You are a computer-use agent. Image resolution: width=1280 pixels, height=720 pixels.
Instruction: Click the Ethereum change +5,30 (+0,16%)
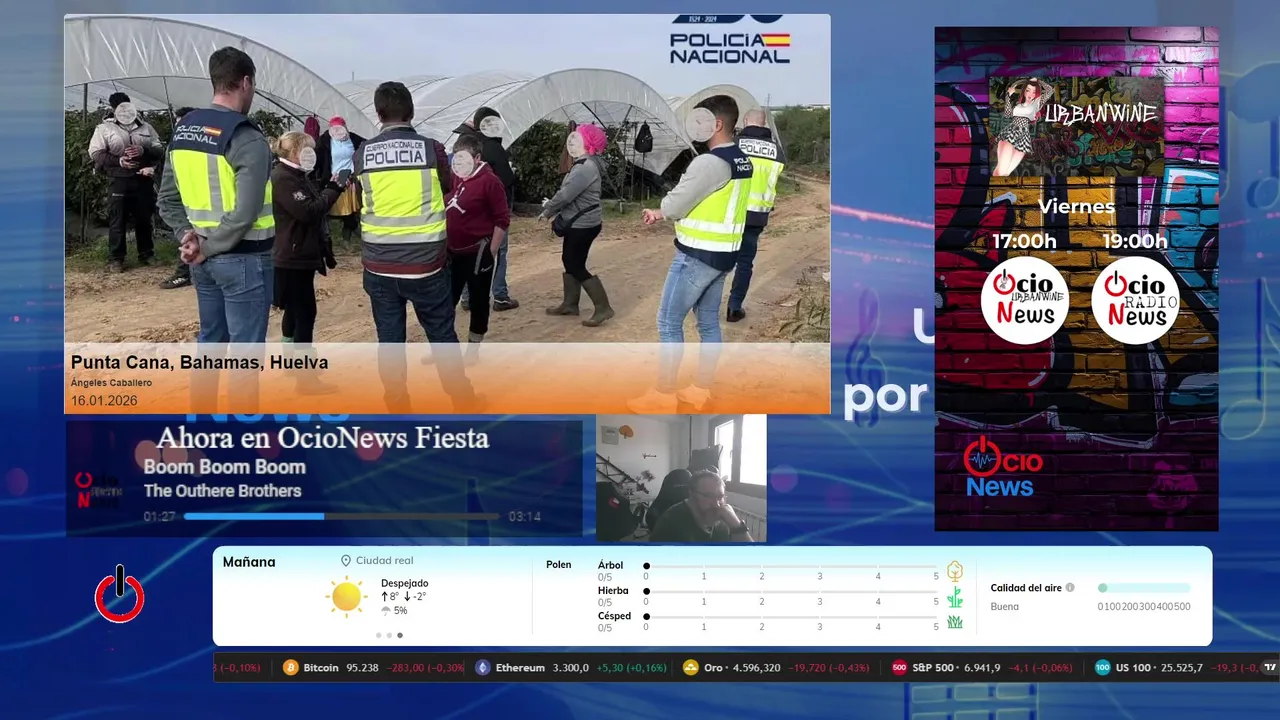pos(631,668)
